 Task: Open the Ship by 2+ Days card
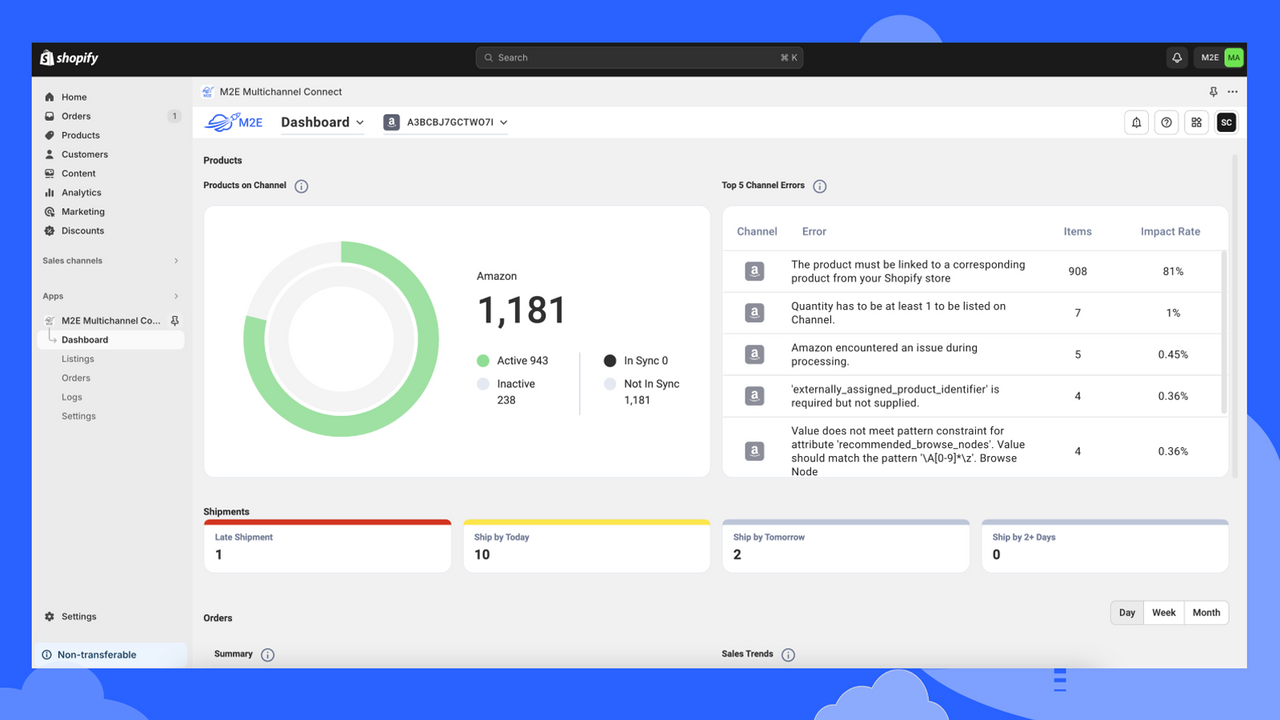[x=1105, y=546]
